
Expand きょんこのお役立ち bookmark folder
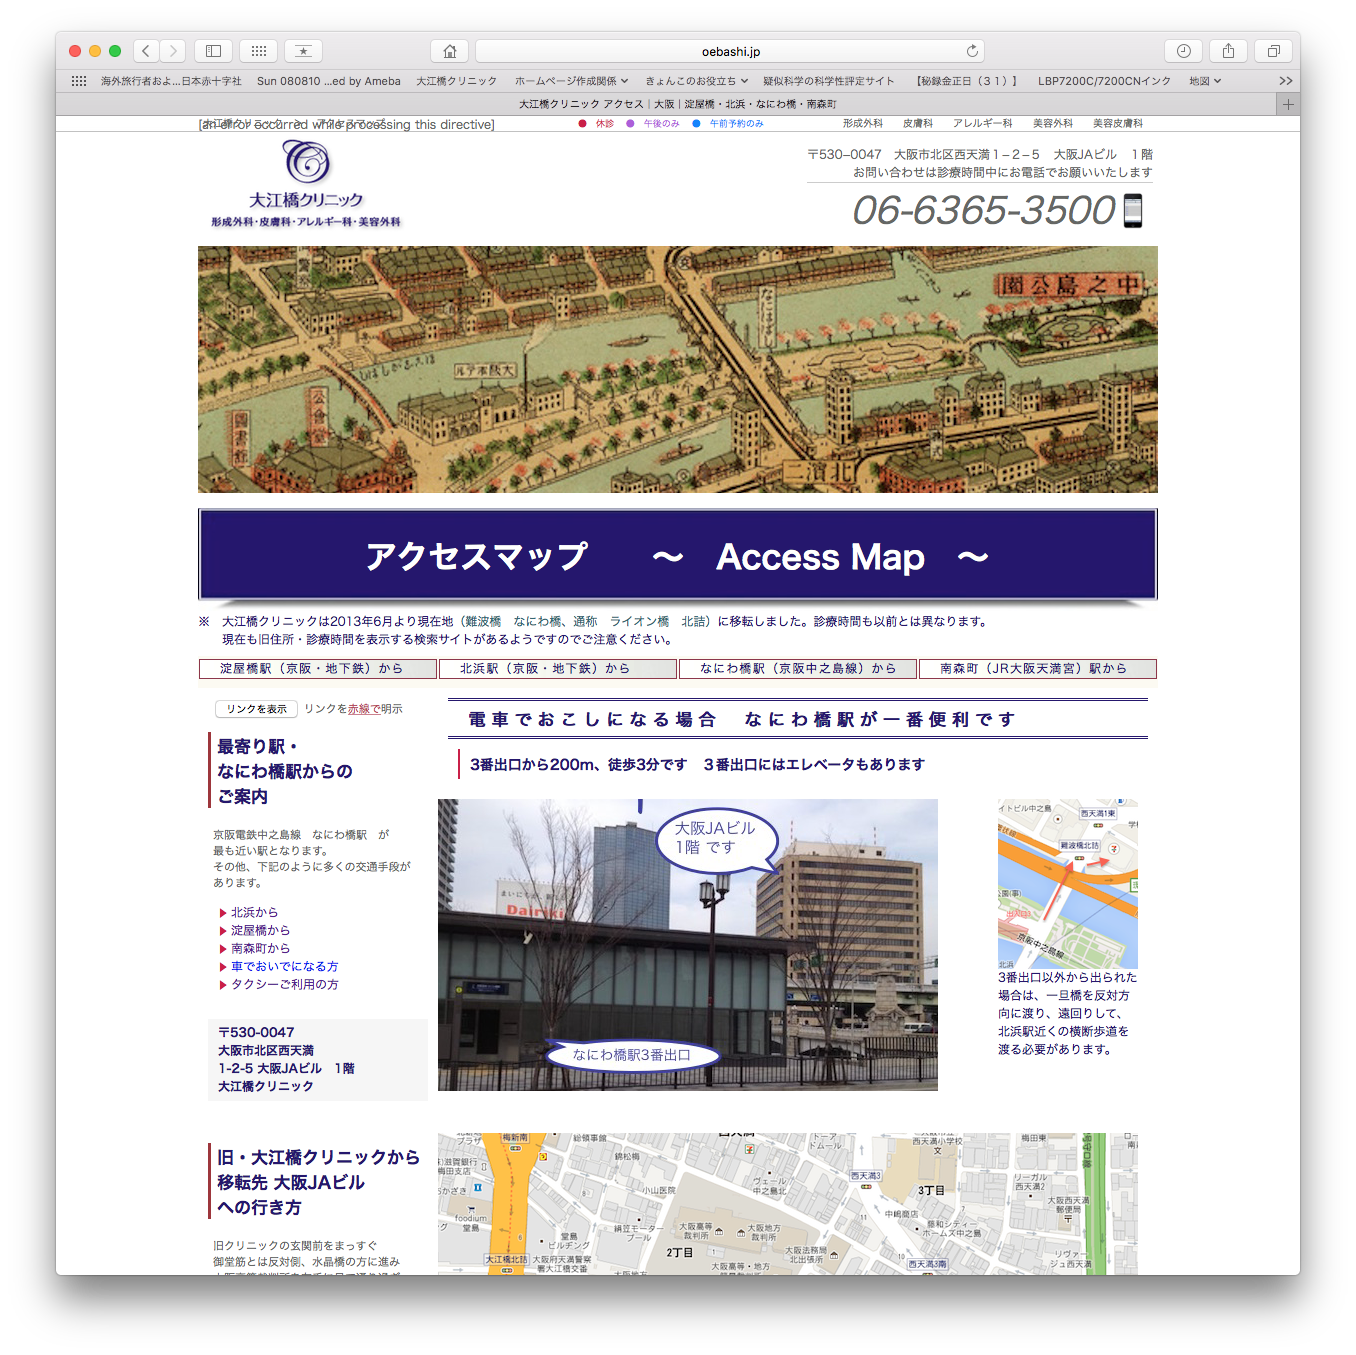[x=696, y=81]
